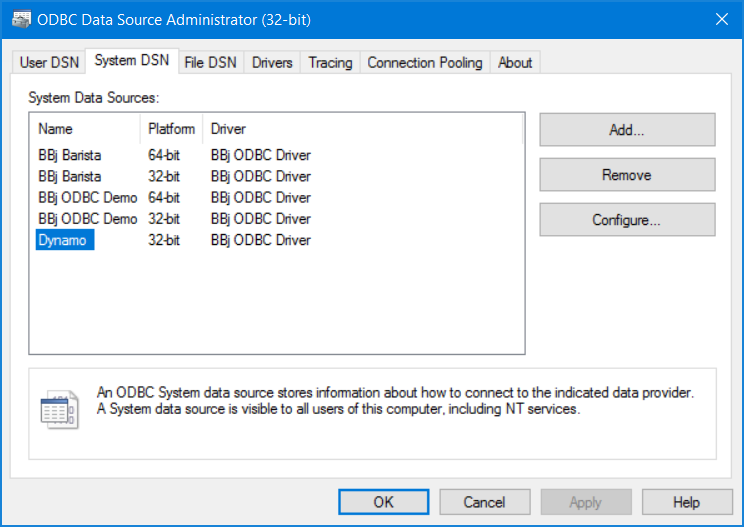Click the ODBC Administrator title bar icon
Viewport: 744px width, 527px height.
click(21, 19)
